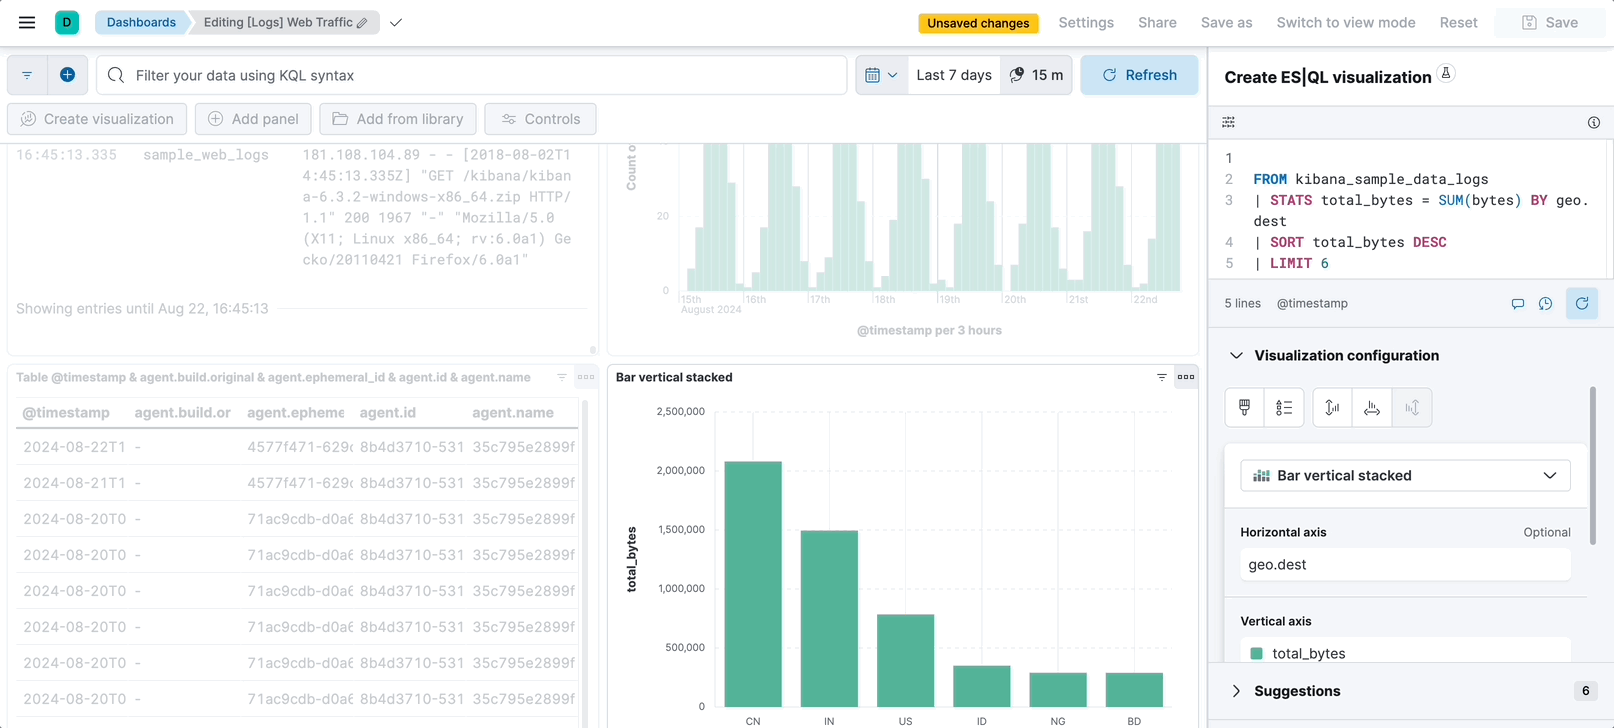
Task: Click the agent.id column header
Action: click(x=387, y=412)
